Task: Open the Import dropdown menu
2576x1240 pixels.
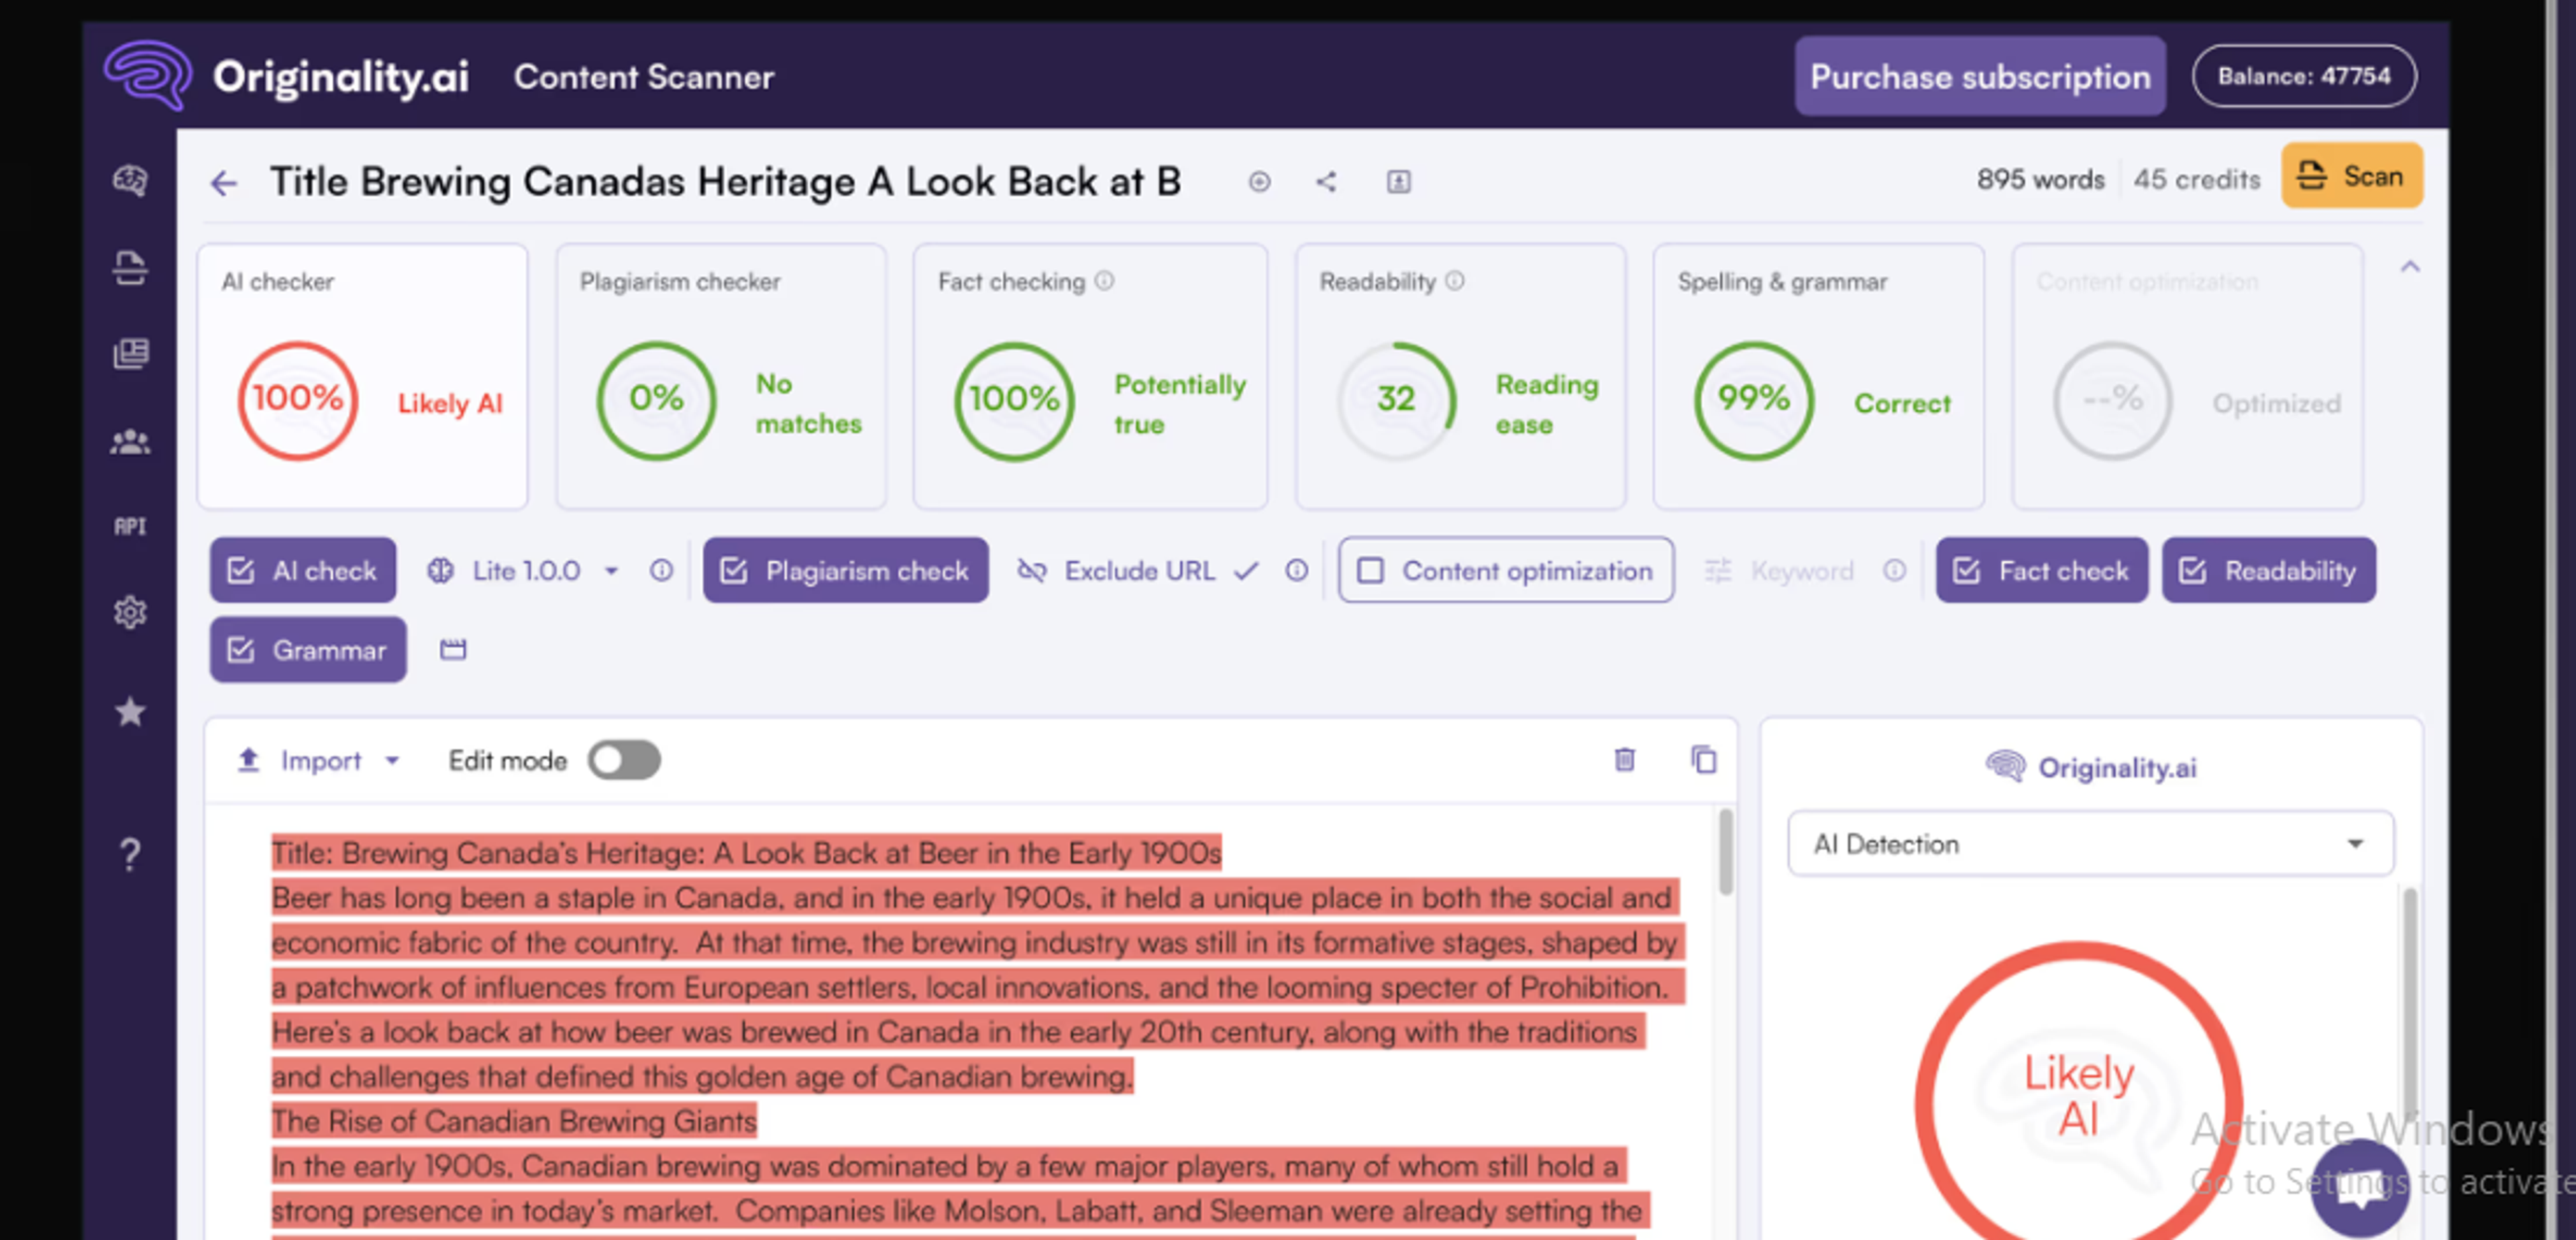Action: [x=318, y=761]
